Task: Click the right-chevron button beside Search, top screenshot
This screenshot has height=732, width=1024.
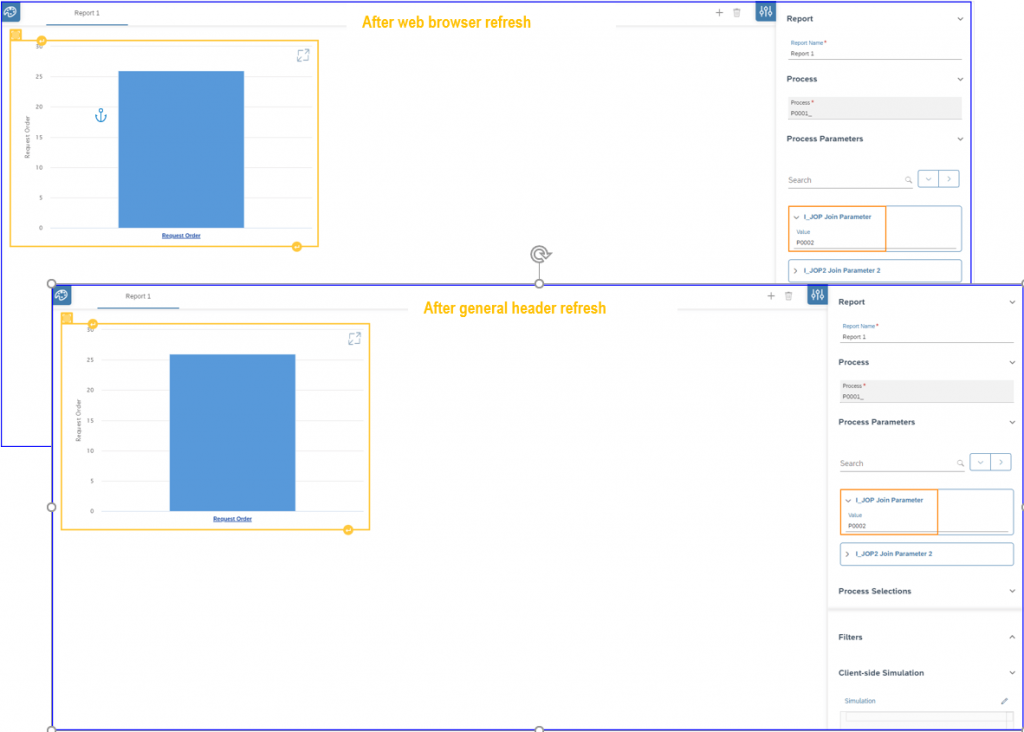Action: click(x=949, y=179)
